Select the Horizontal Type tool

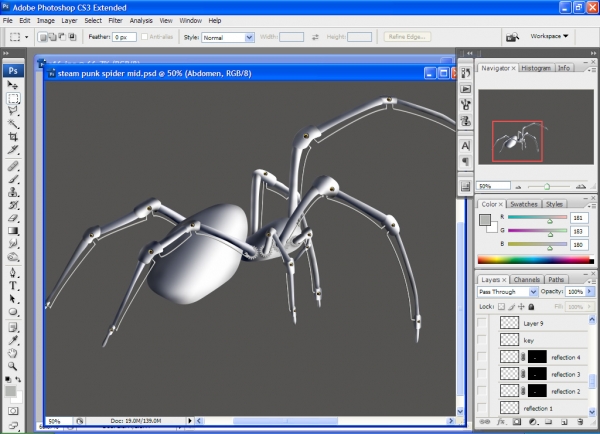[13, 286]
